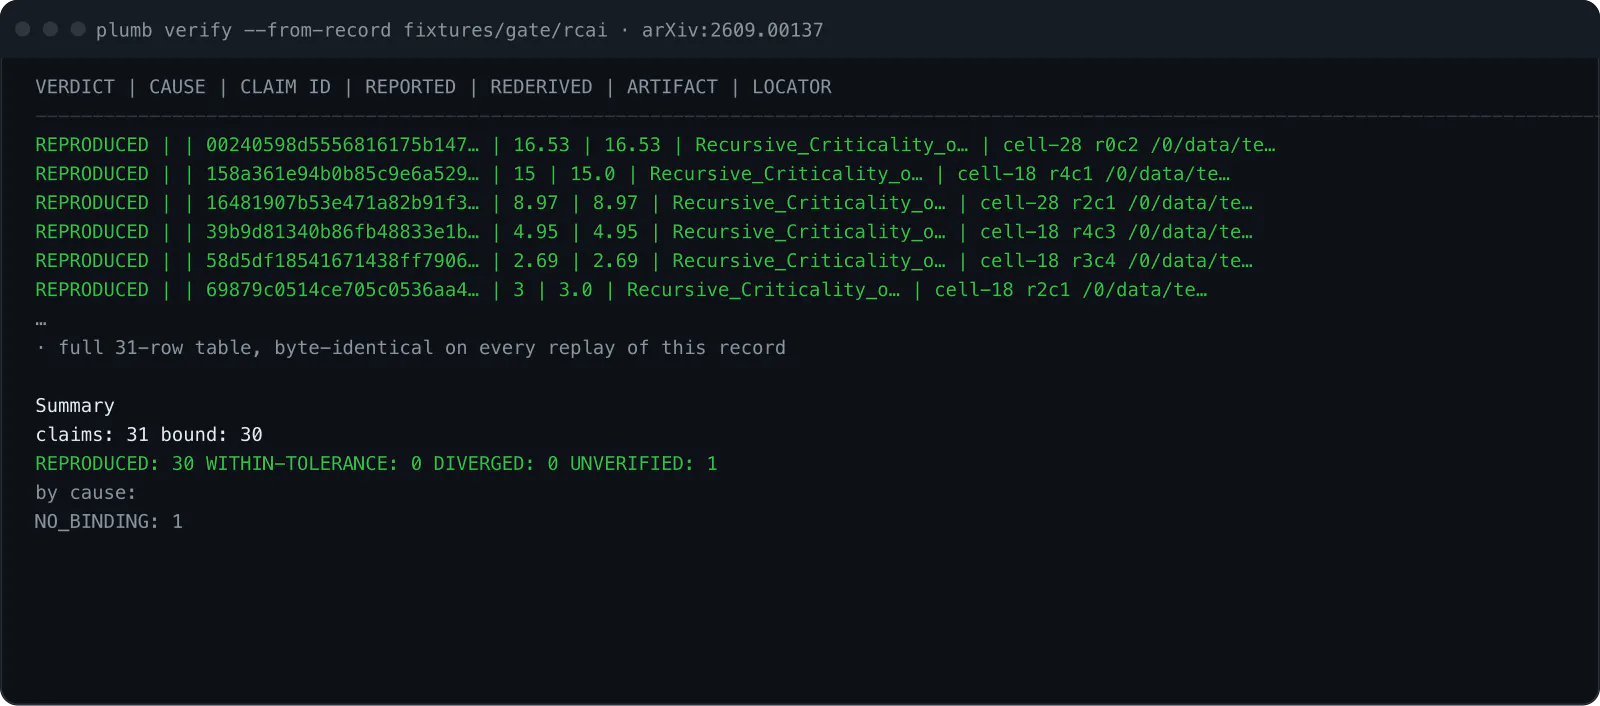Click the reported value 4.95

click(536, 232)
